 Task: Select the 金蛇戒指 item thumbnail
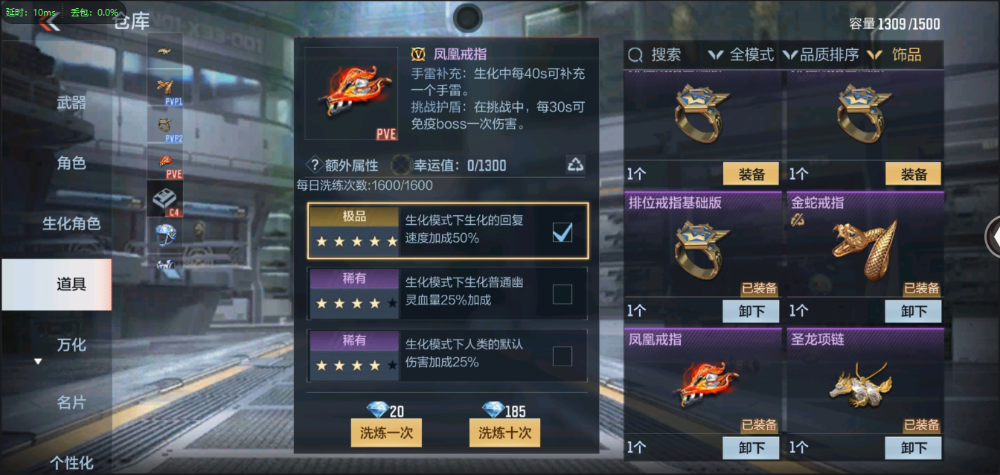pos(865,246)
